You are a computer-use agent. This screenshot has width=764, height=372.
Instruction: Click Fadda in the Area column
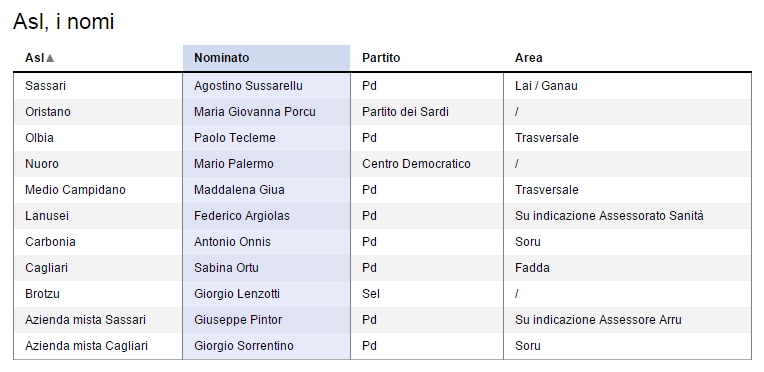click(x=627, y=268)
